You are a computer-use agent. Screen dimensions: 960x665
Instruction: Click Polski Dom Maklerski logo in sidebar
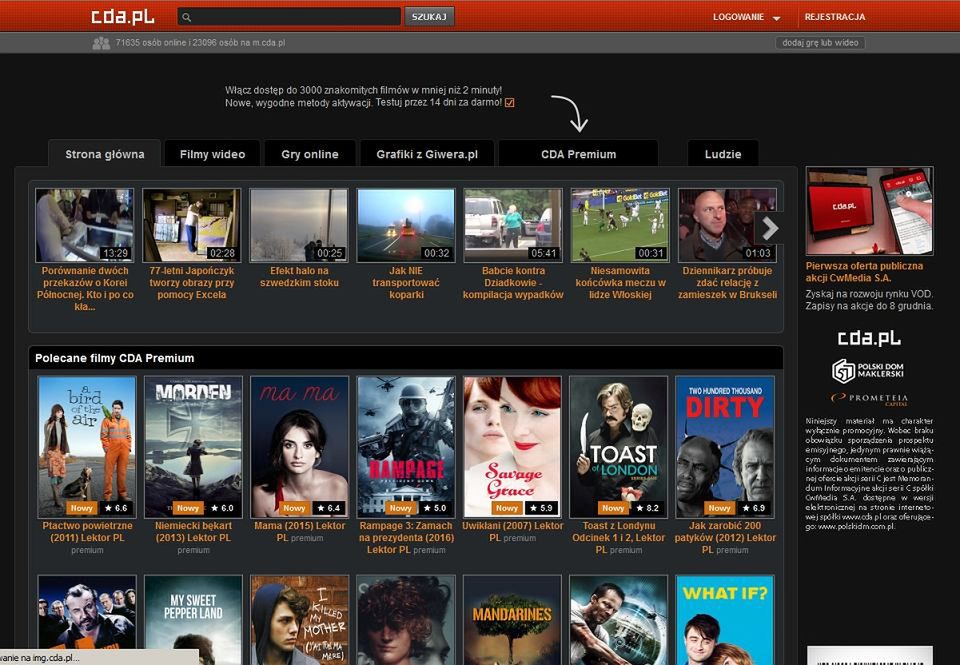[x=868, y=370]
